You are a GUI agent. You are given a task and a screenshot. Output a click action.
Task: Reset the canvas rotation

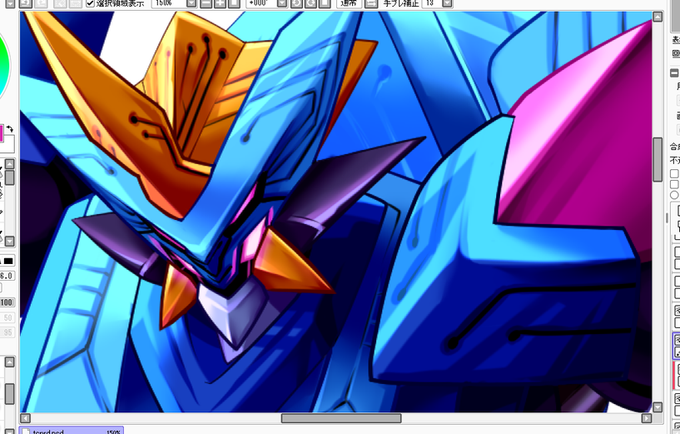[324, 3]
